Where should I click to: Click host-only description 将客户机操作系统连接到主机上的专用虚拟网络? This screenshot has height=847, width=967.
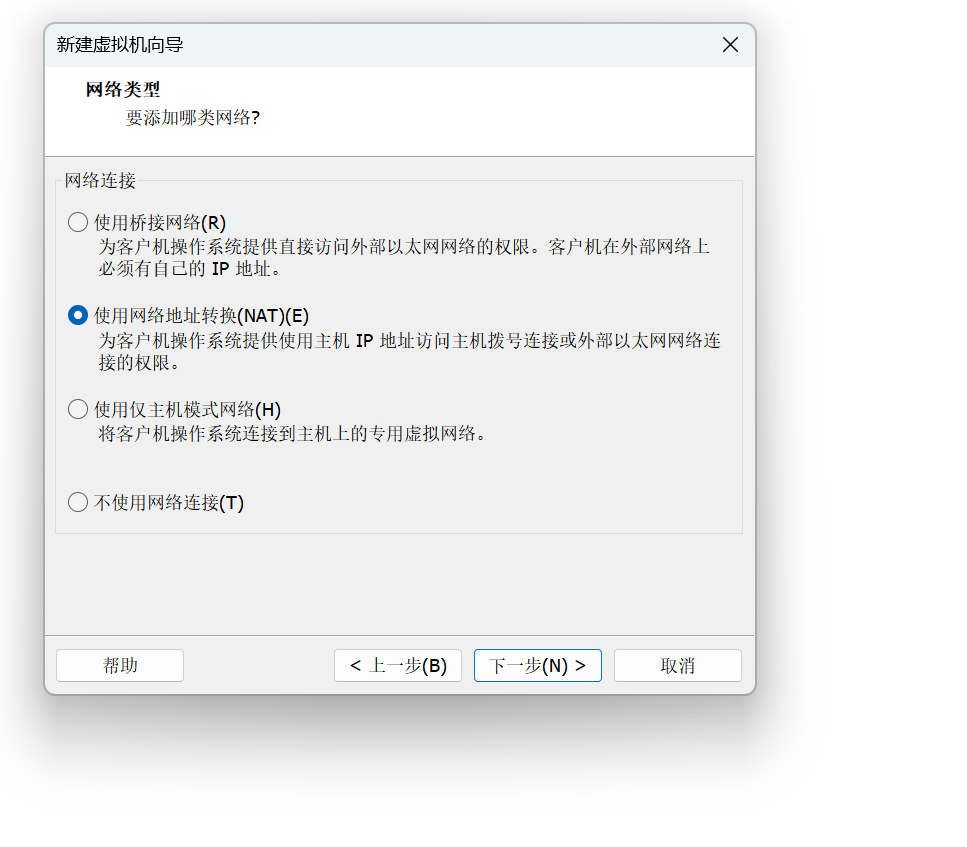click(x=292, y=434)
